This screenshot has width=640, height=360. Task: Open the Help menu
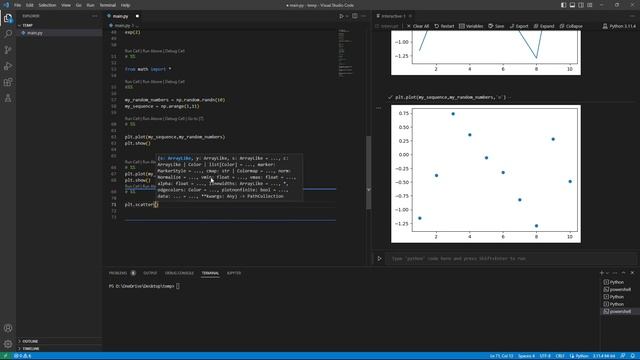(125, 5)
